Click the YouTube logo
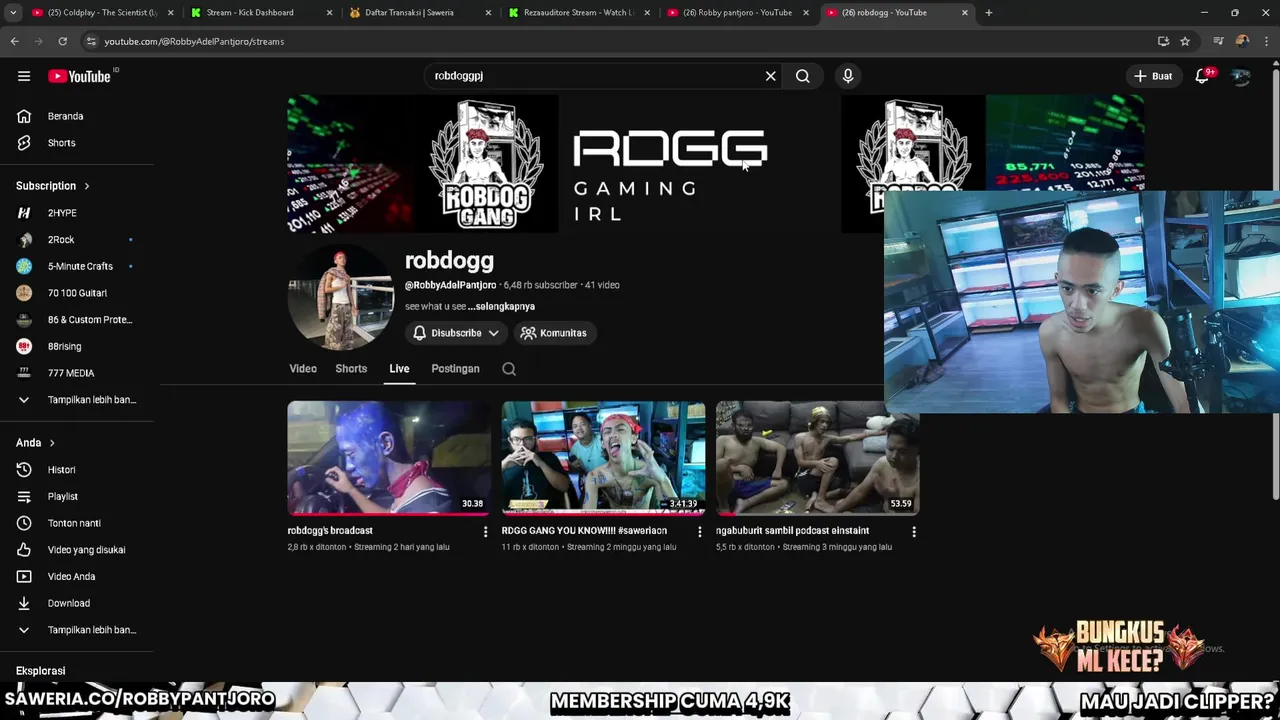Viewport: 1280px width, 720px height. [x=80, y=76]
